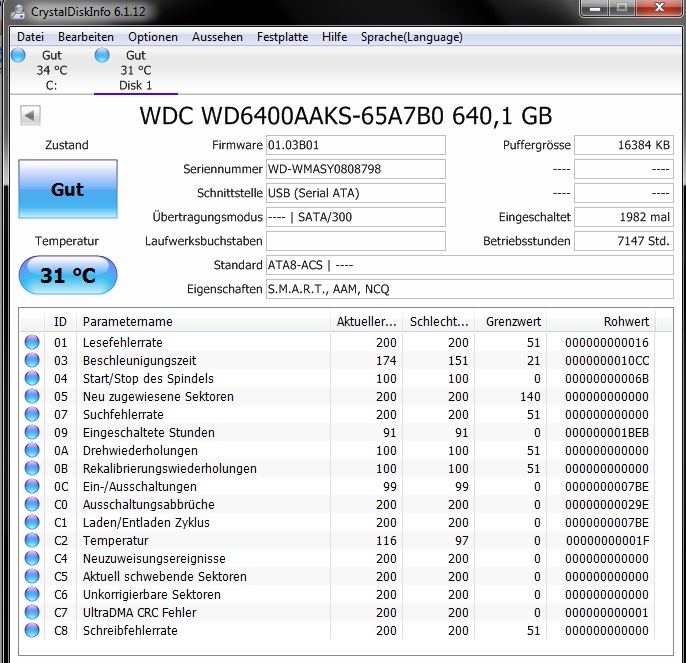Close the CrystalDiskInfo window
686x663 pixels.
tap(658, 8)
